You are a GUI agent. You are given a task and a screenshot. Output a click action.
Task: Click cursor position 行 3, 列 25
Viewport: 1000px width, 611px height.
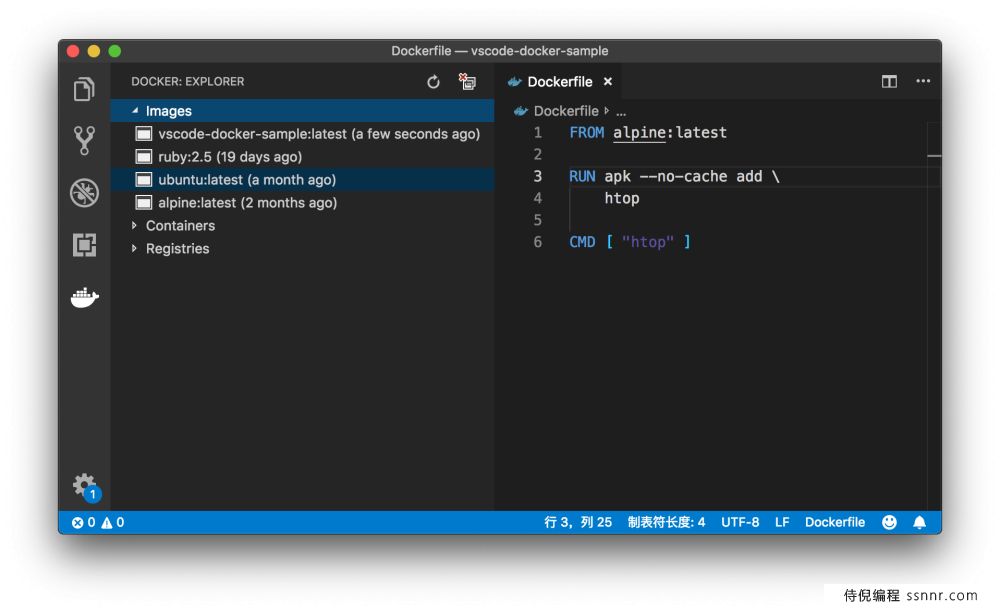click(578, 522)
